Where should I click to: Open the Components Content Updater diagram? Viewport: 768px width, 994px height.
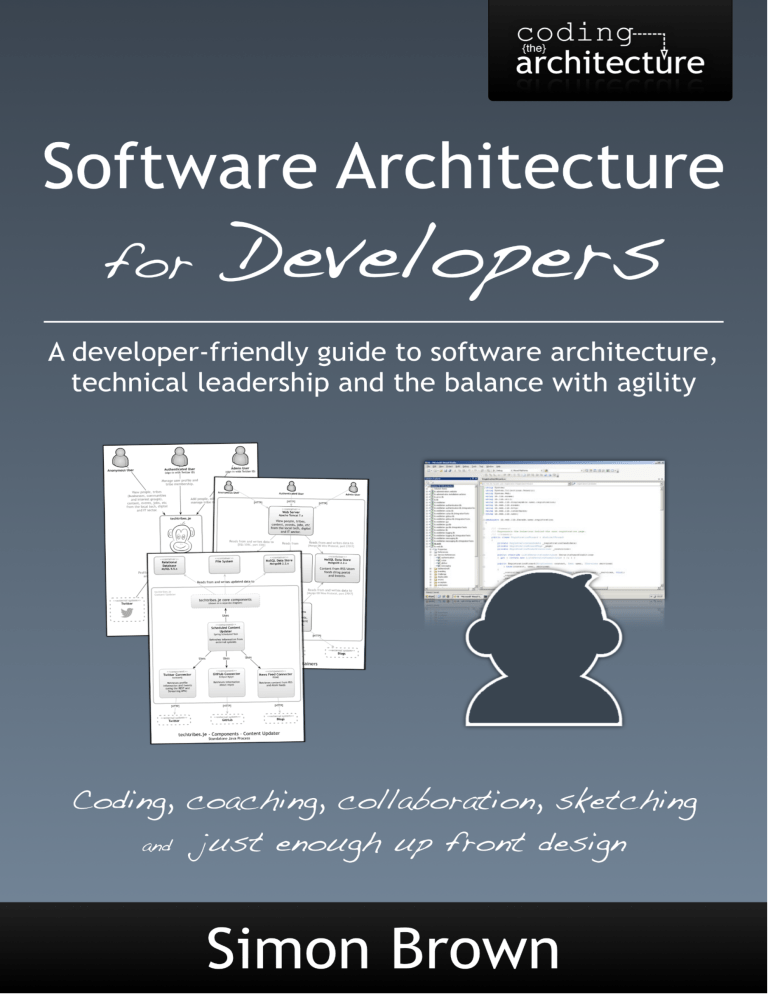pyautogui.click(x=226, y=647)
